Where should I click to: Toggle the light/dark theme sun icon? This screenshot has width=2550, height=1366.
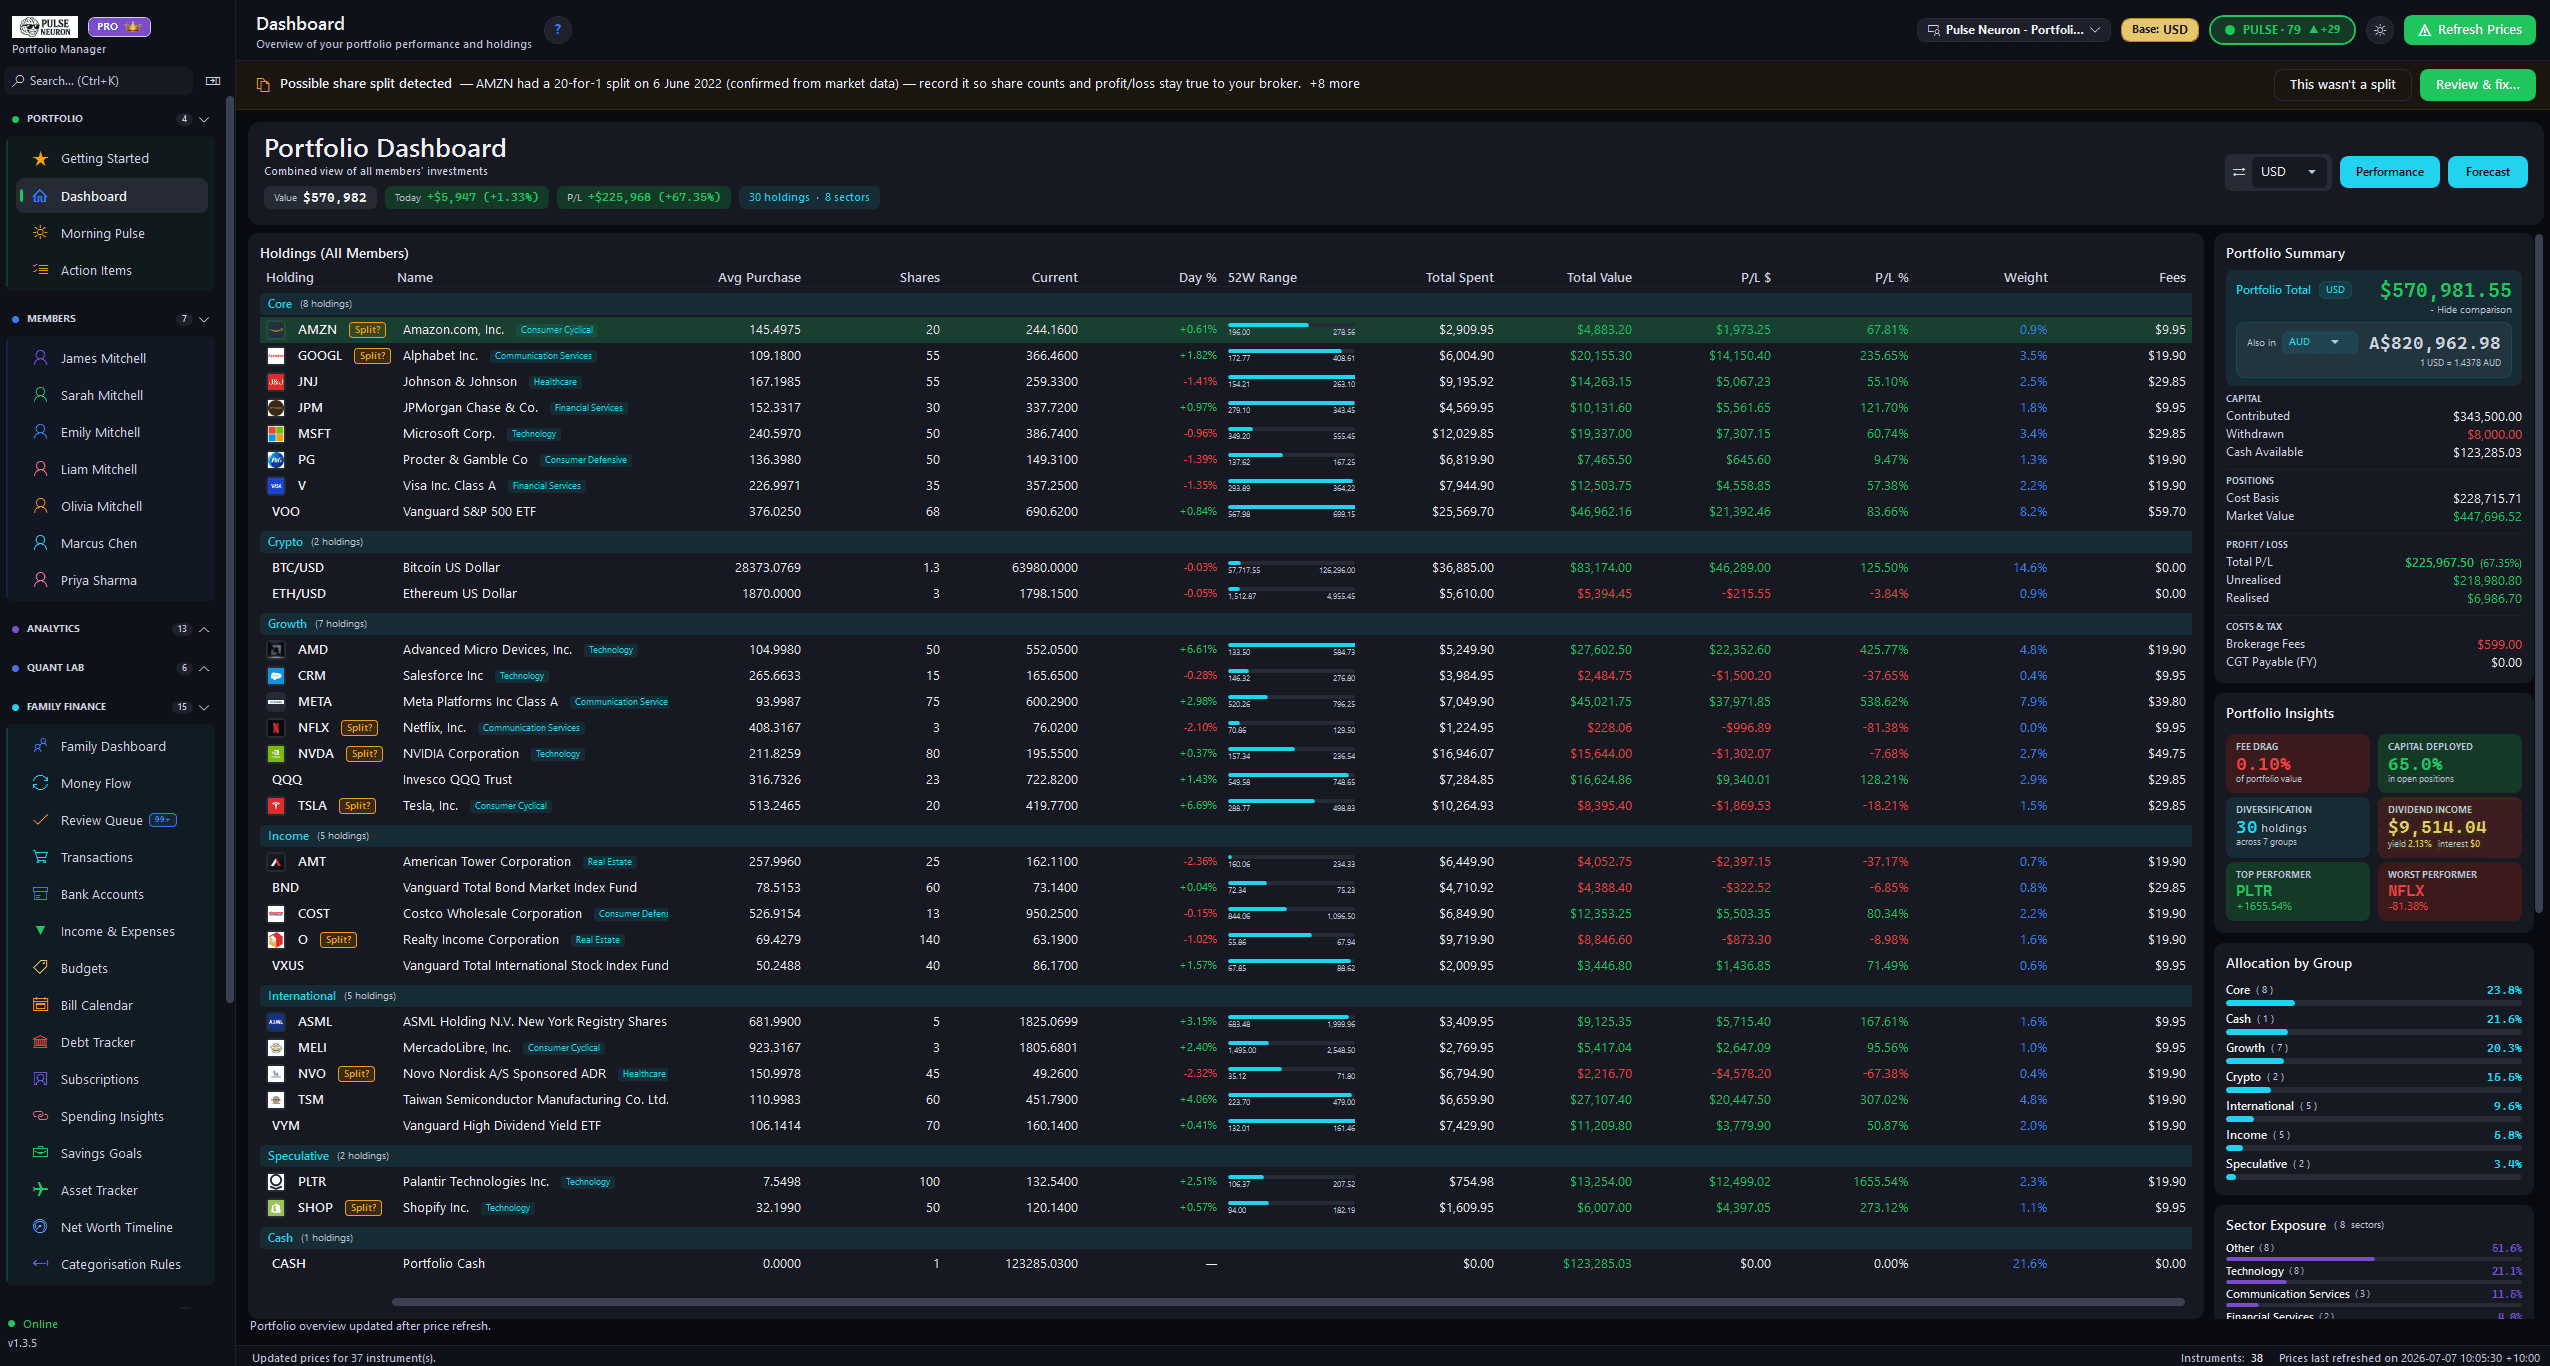[2380, 30]
